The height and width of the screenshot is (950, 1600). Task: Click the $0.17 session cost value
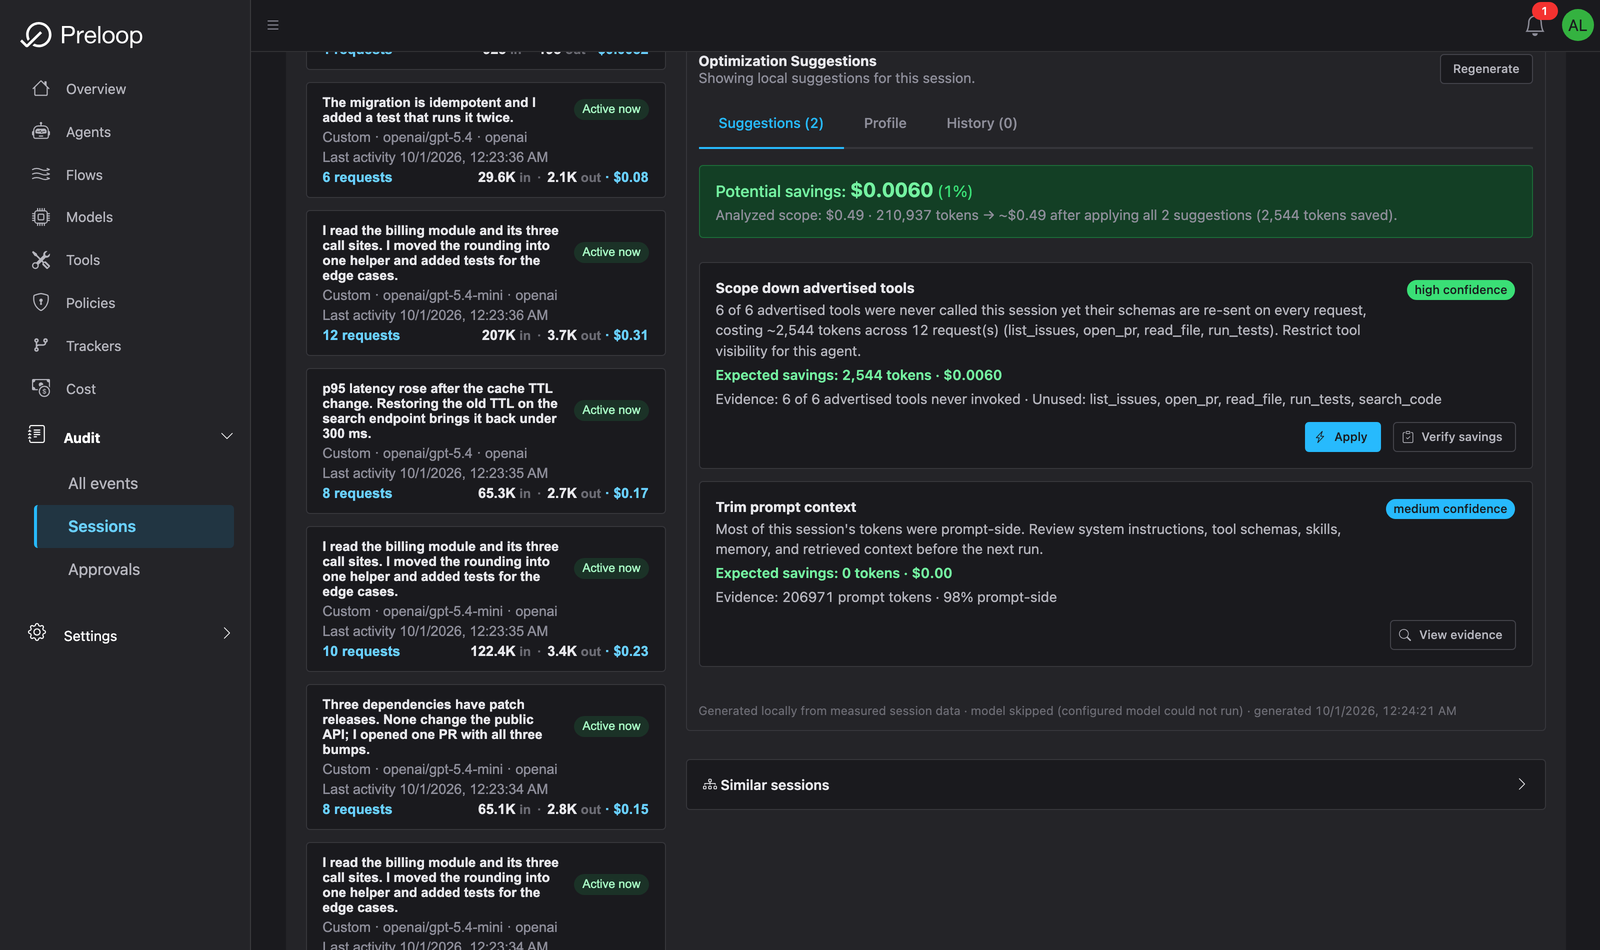631,493
